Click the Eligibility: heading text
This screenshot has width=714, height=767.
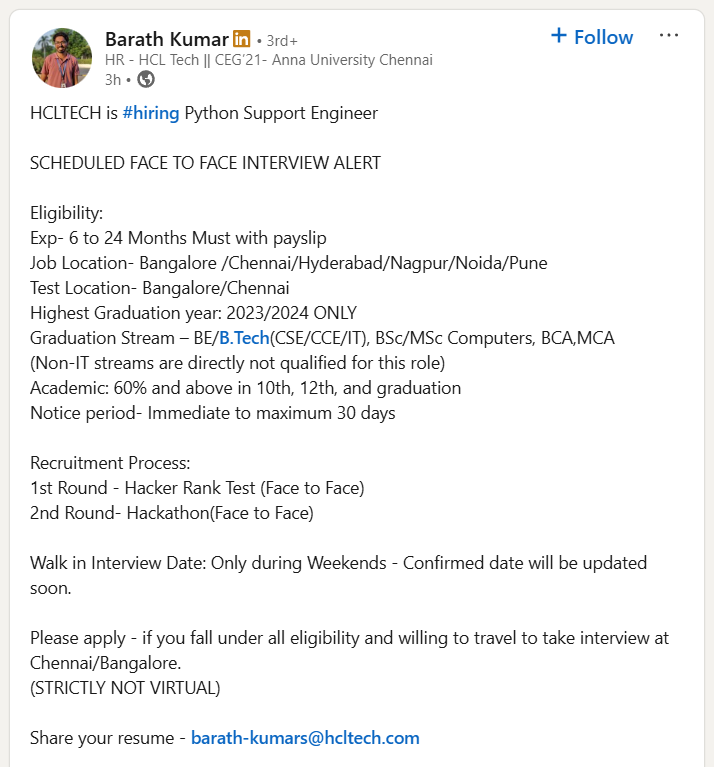pyautogui.click(x=67, y=213)
